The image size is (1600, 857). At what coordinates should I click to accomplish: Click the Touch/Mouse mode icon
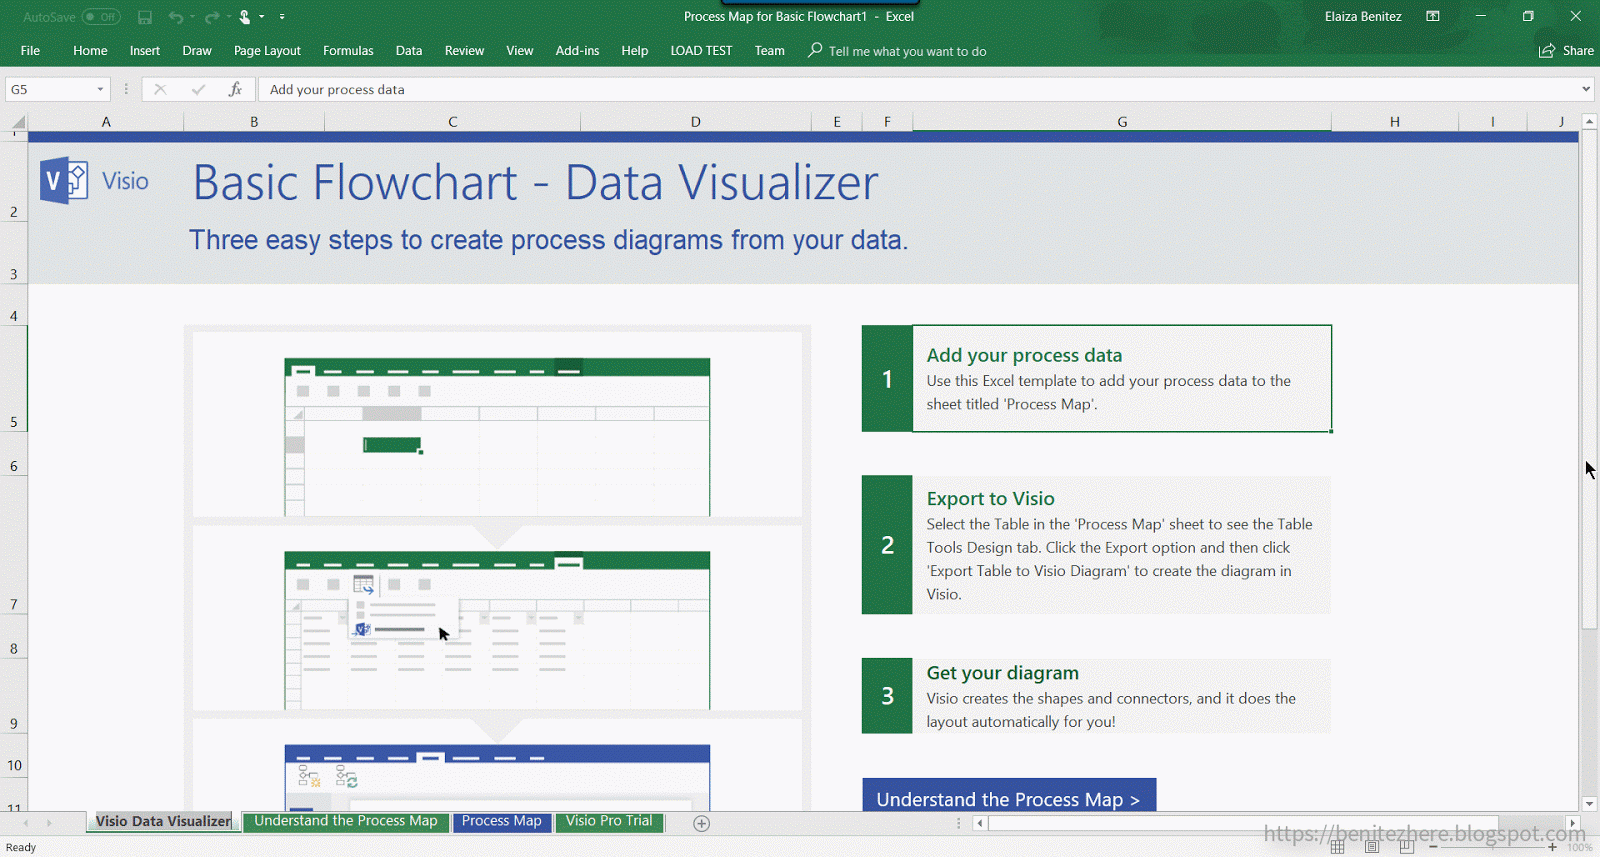click(x=245, y=17)
